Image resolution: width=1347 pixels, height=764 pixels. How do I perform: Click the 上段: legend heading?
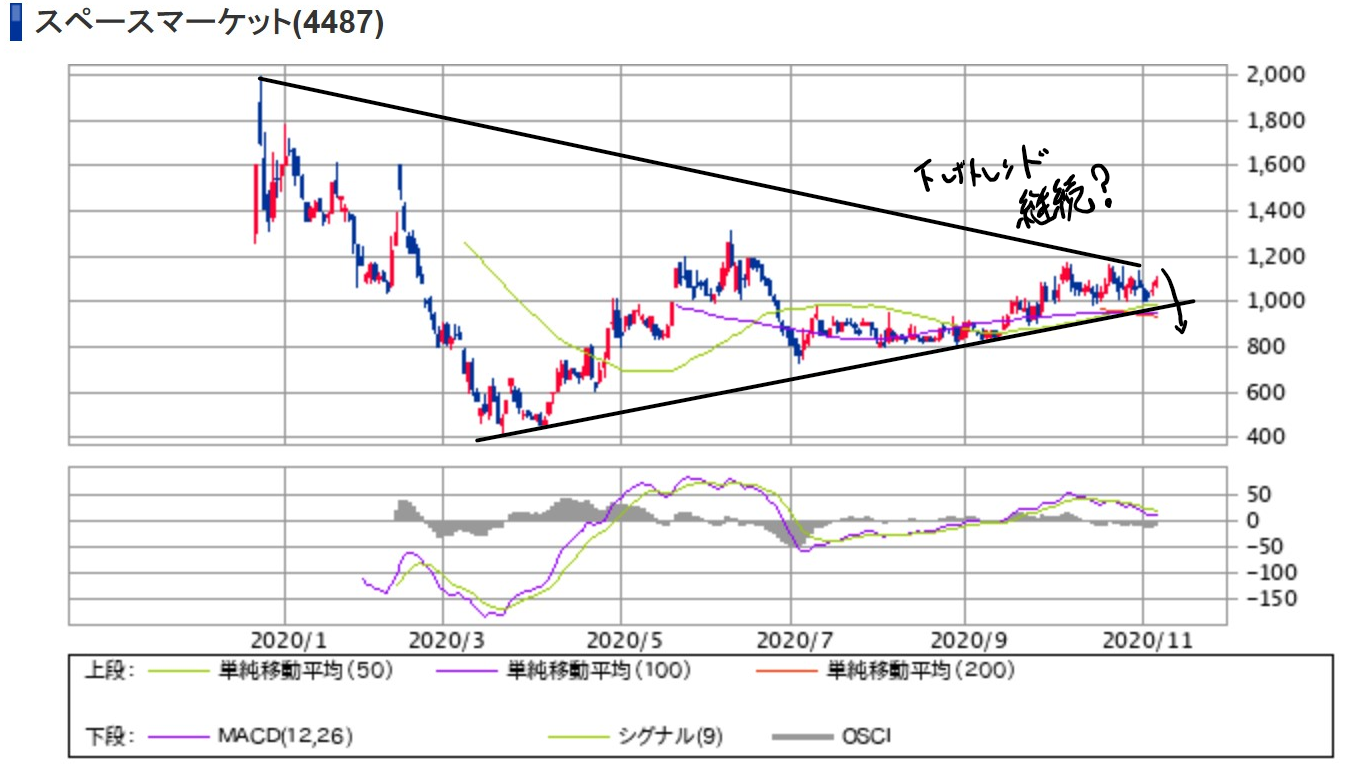[110, 671]
